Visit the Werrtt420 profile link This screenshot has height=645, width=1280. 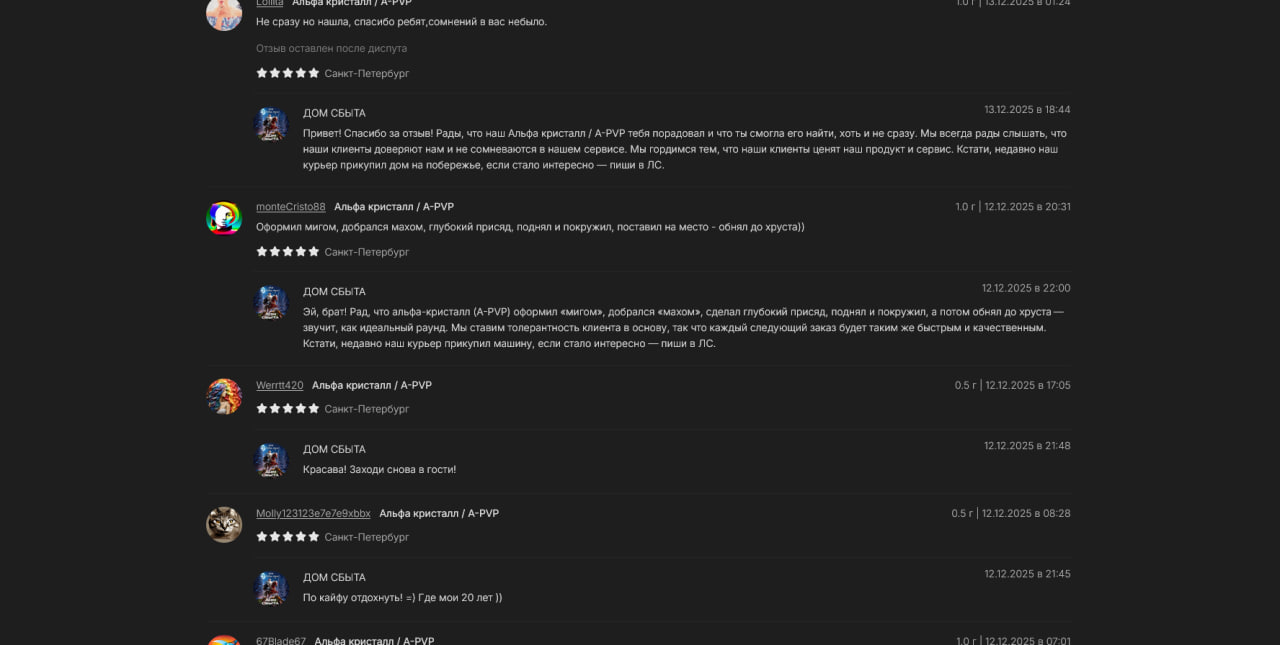click(x=280, y=385)
